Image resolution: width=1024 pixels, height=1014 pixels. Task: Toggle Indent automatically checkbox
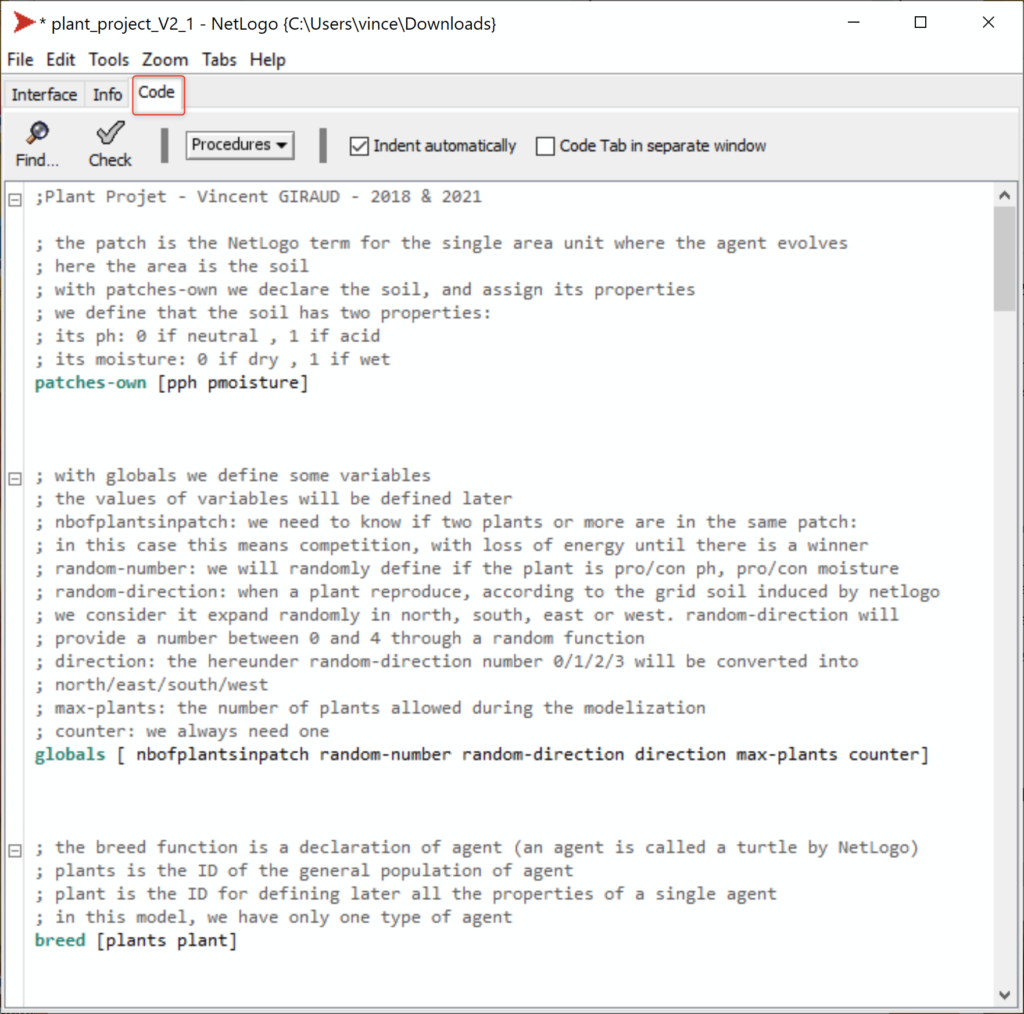(x=359, y=146)
